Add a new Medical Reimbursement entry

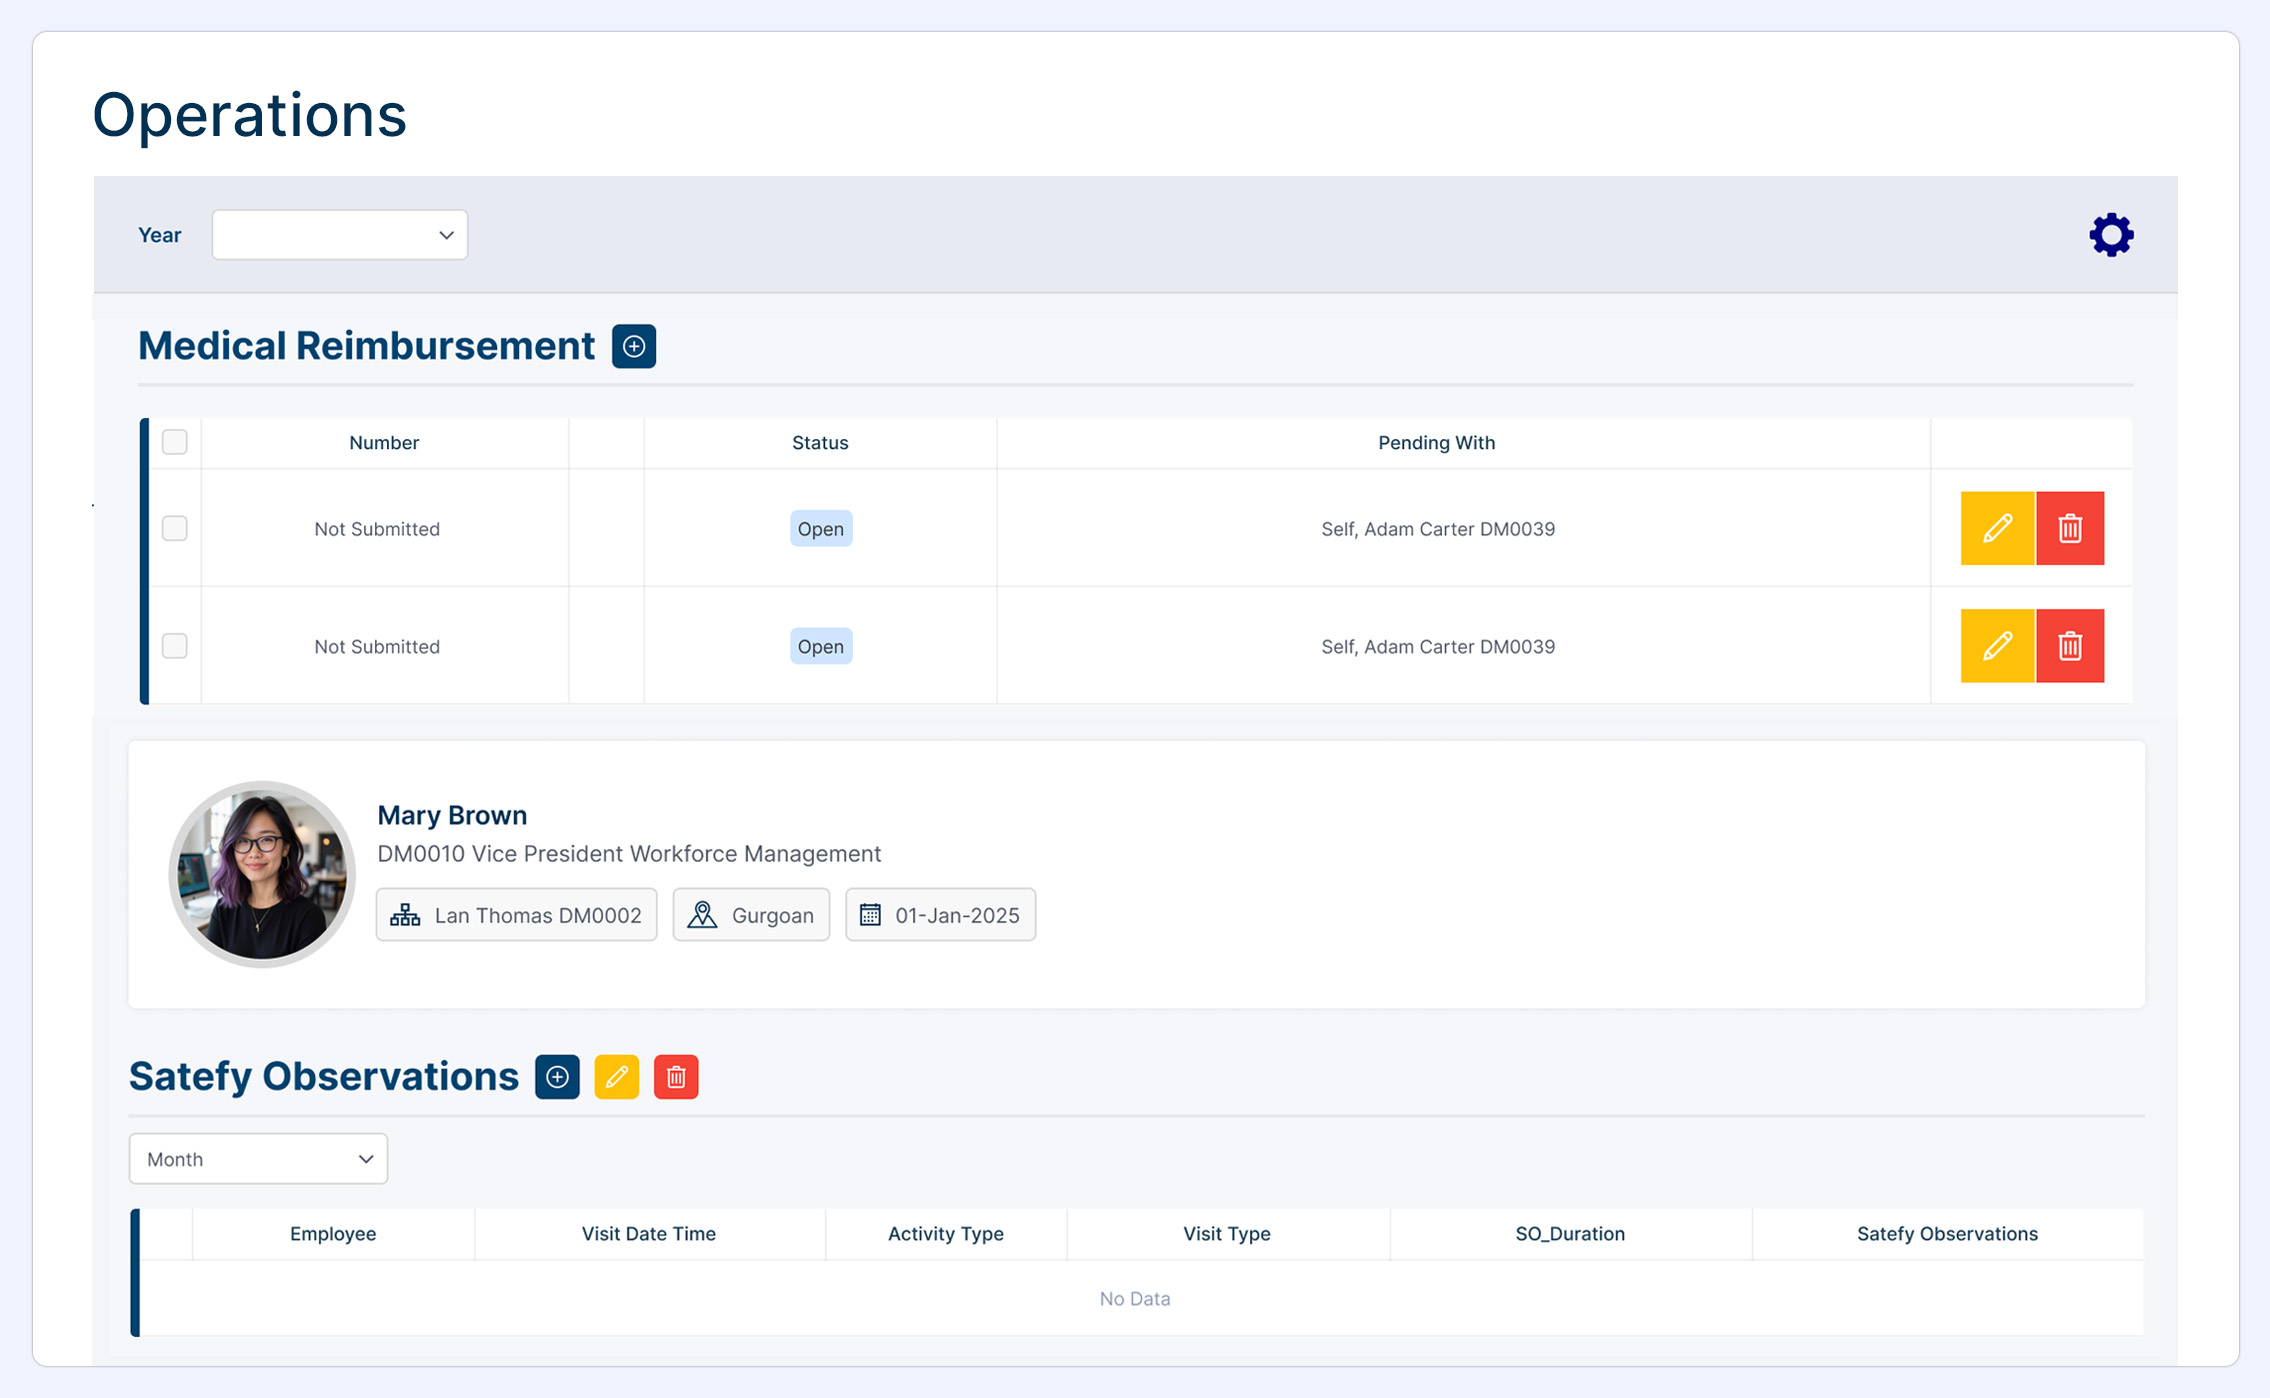point(633,346)
